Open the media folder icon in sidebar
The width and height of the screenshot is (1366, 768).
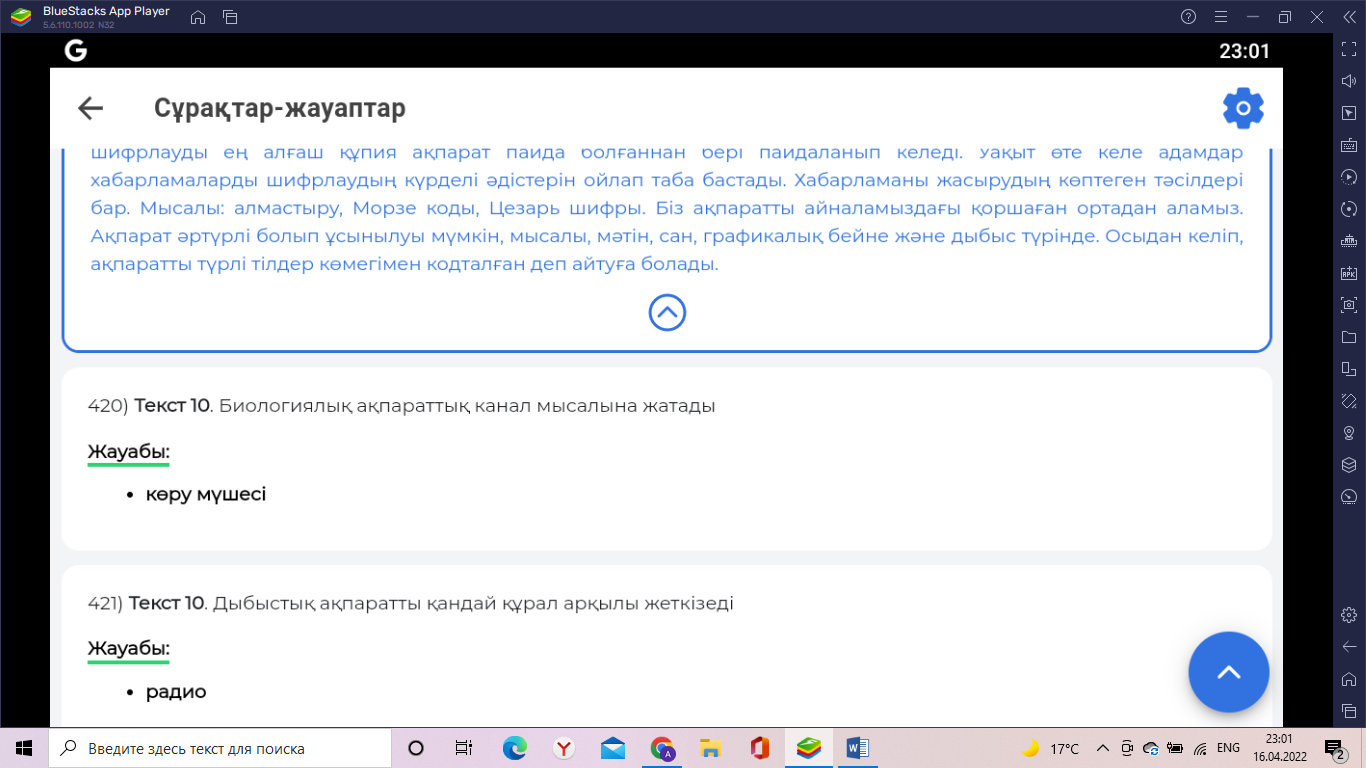[1348, 337]
